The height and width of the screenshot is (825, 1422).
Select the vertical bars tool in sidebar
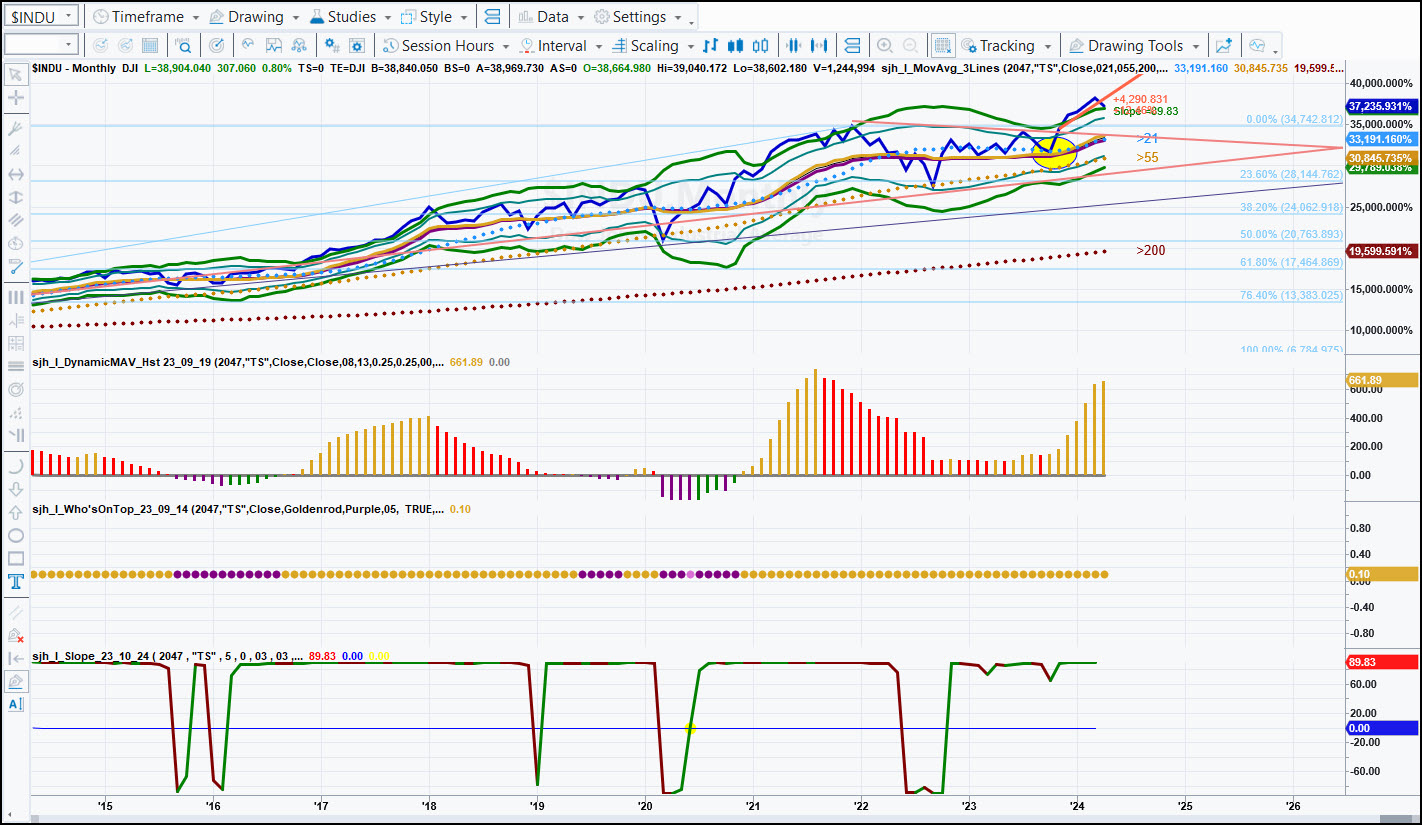click(16, 297)
